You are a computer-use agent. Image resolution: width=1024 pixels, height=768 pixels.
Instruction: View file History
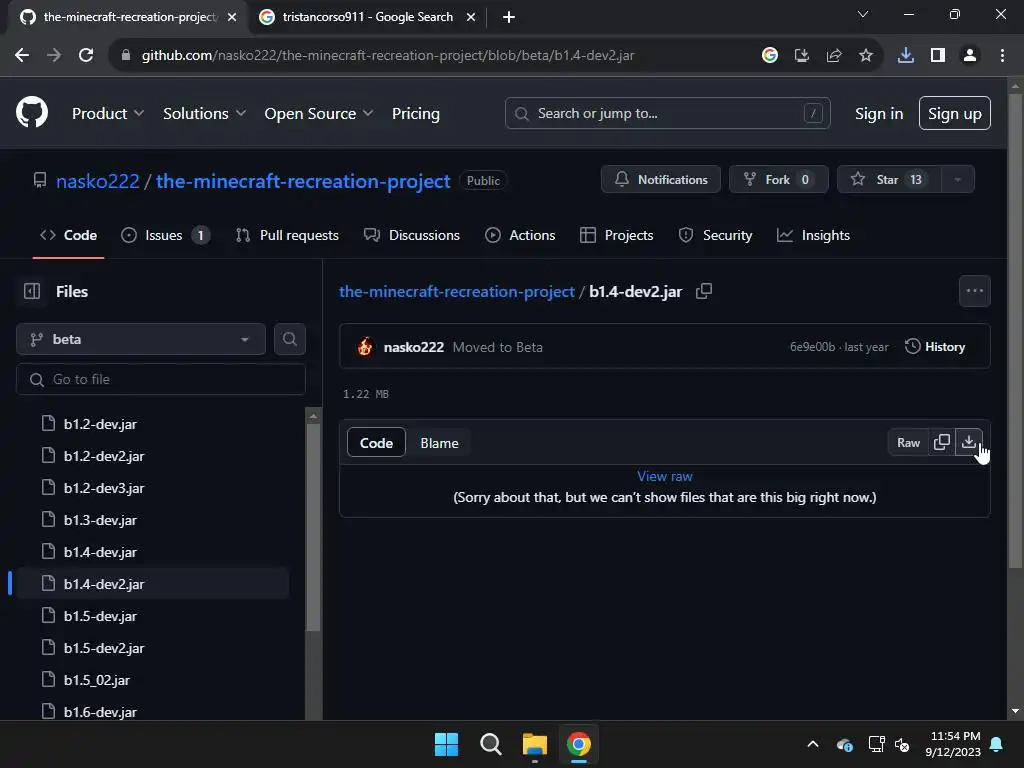pyautogui.click(x=935, y=347)
